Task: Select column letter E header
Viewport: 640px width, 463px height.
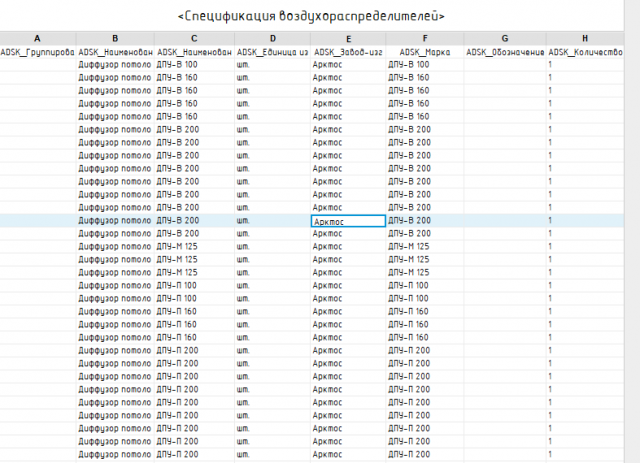Action: (348, 38)
